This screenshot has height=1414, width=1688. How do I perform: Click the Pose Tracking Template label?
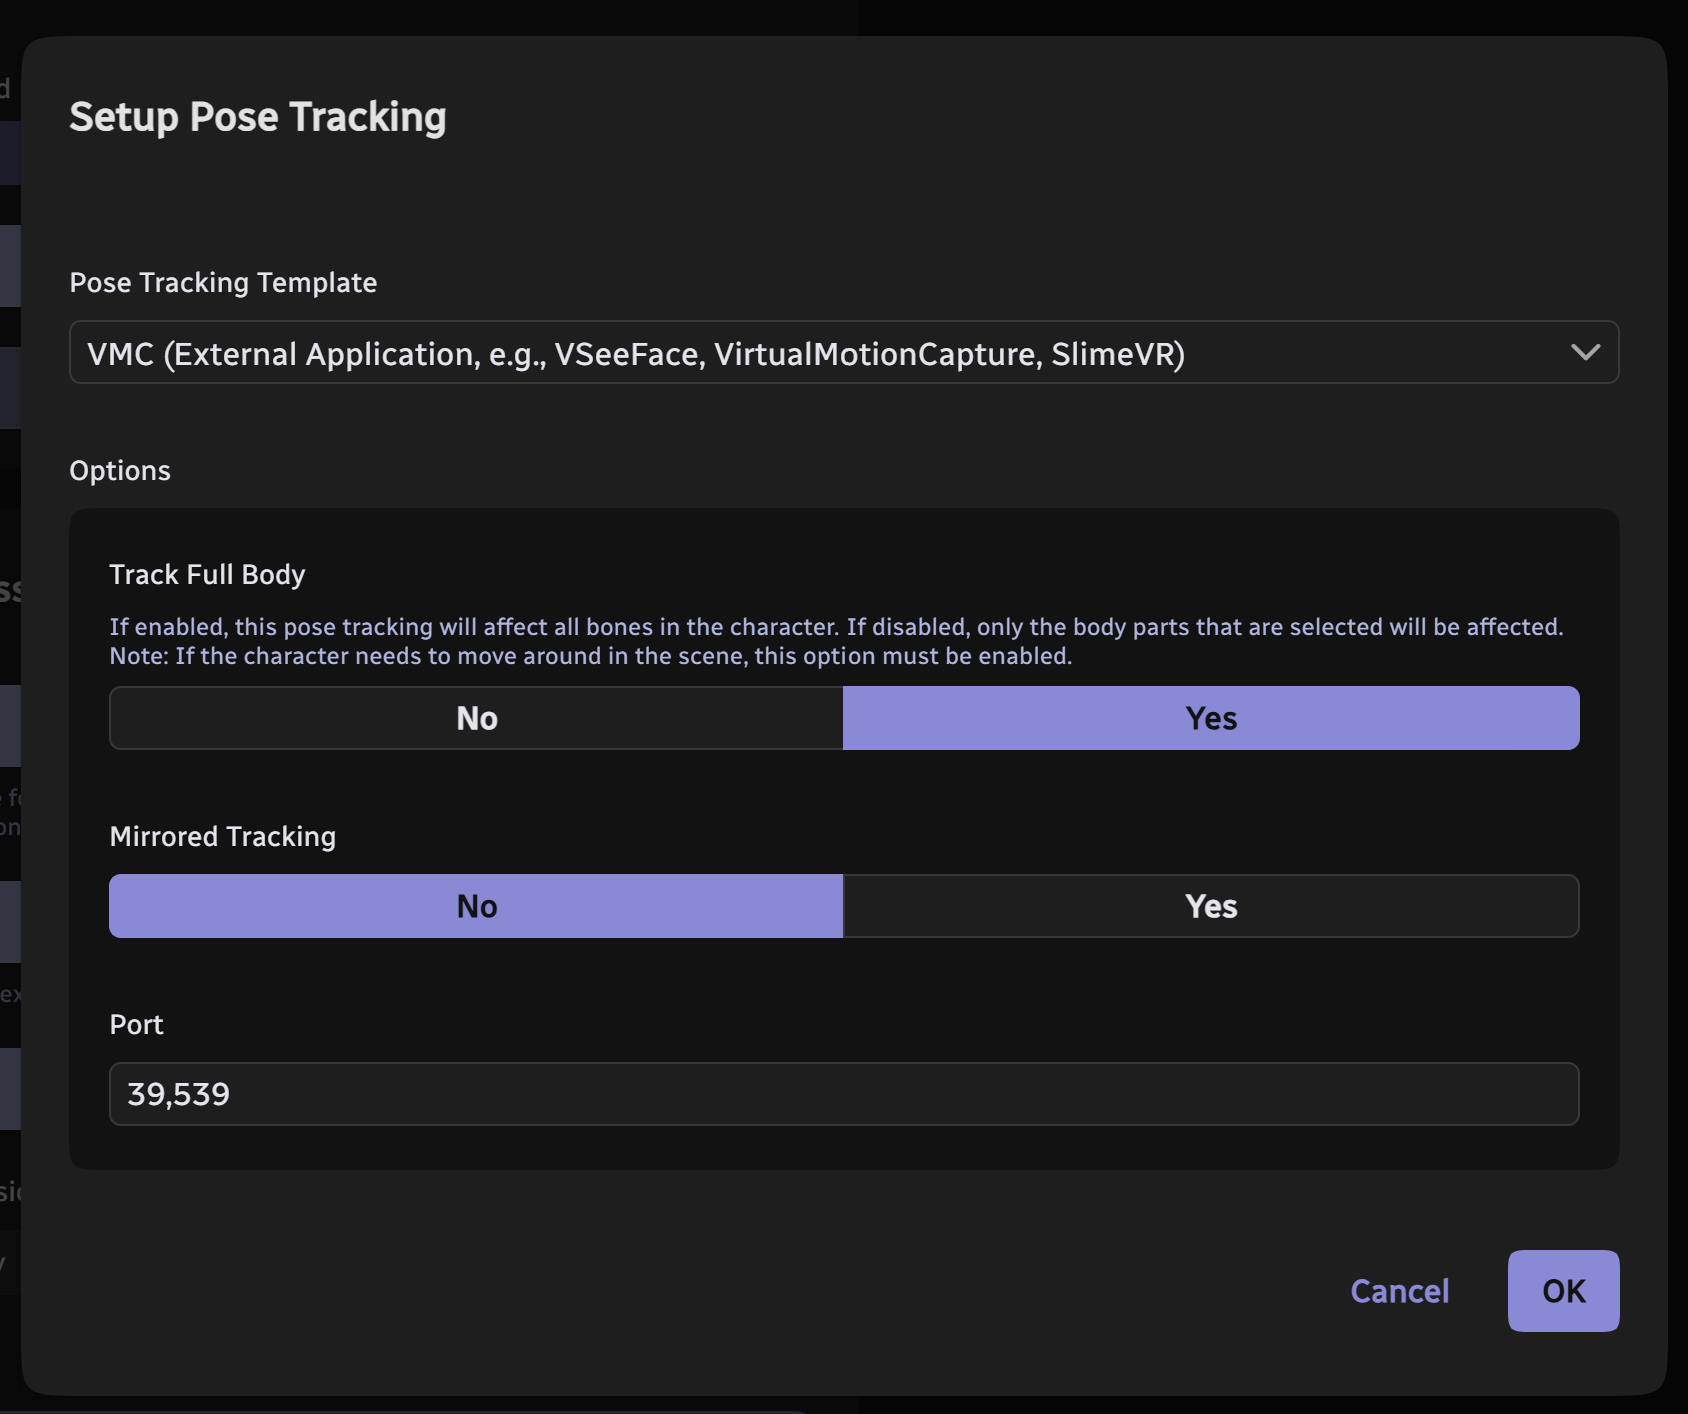(223, 283)
